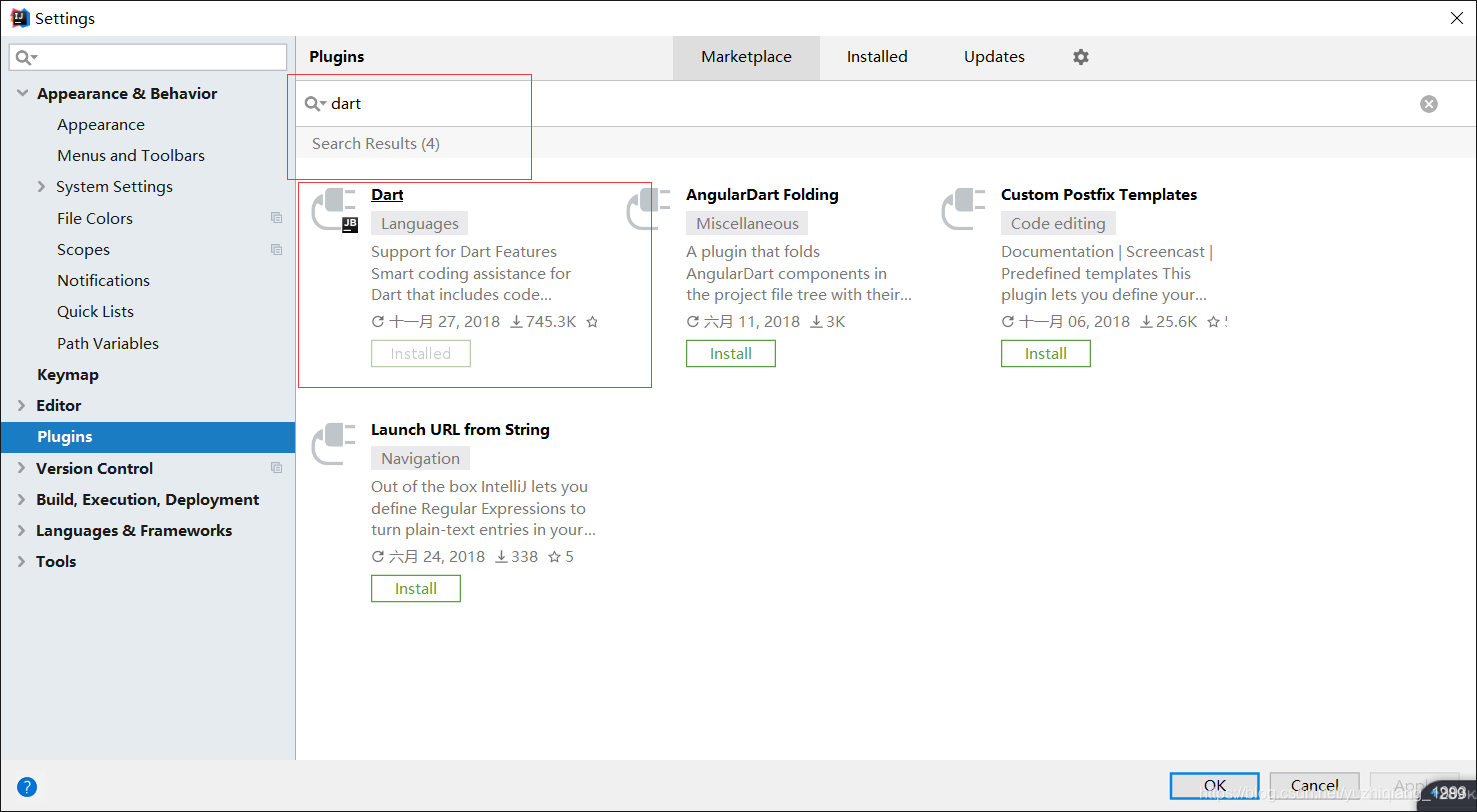Click the Dart plugin rating star
Viewport: 1477px width, 812px height.
coord(592,322)
